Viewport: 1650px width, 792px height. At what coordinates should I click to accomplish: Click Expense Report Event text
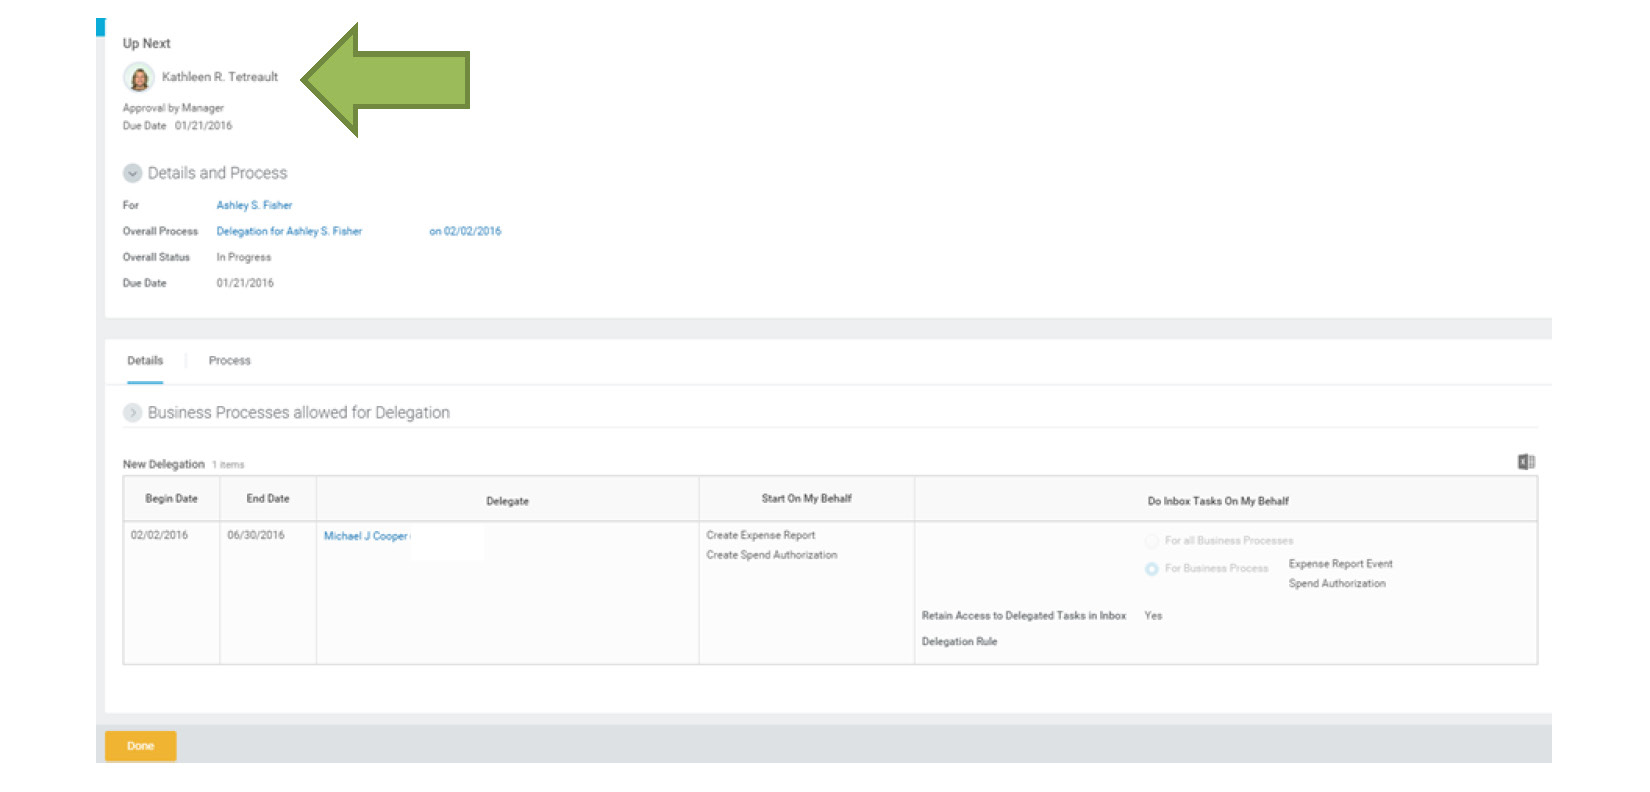point(1340,564)
